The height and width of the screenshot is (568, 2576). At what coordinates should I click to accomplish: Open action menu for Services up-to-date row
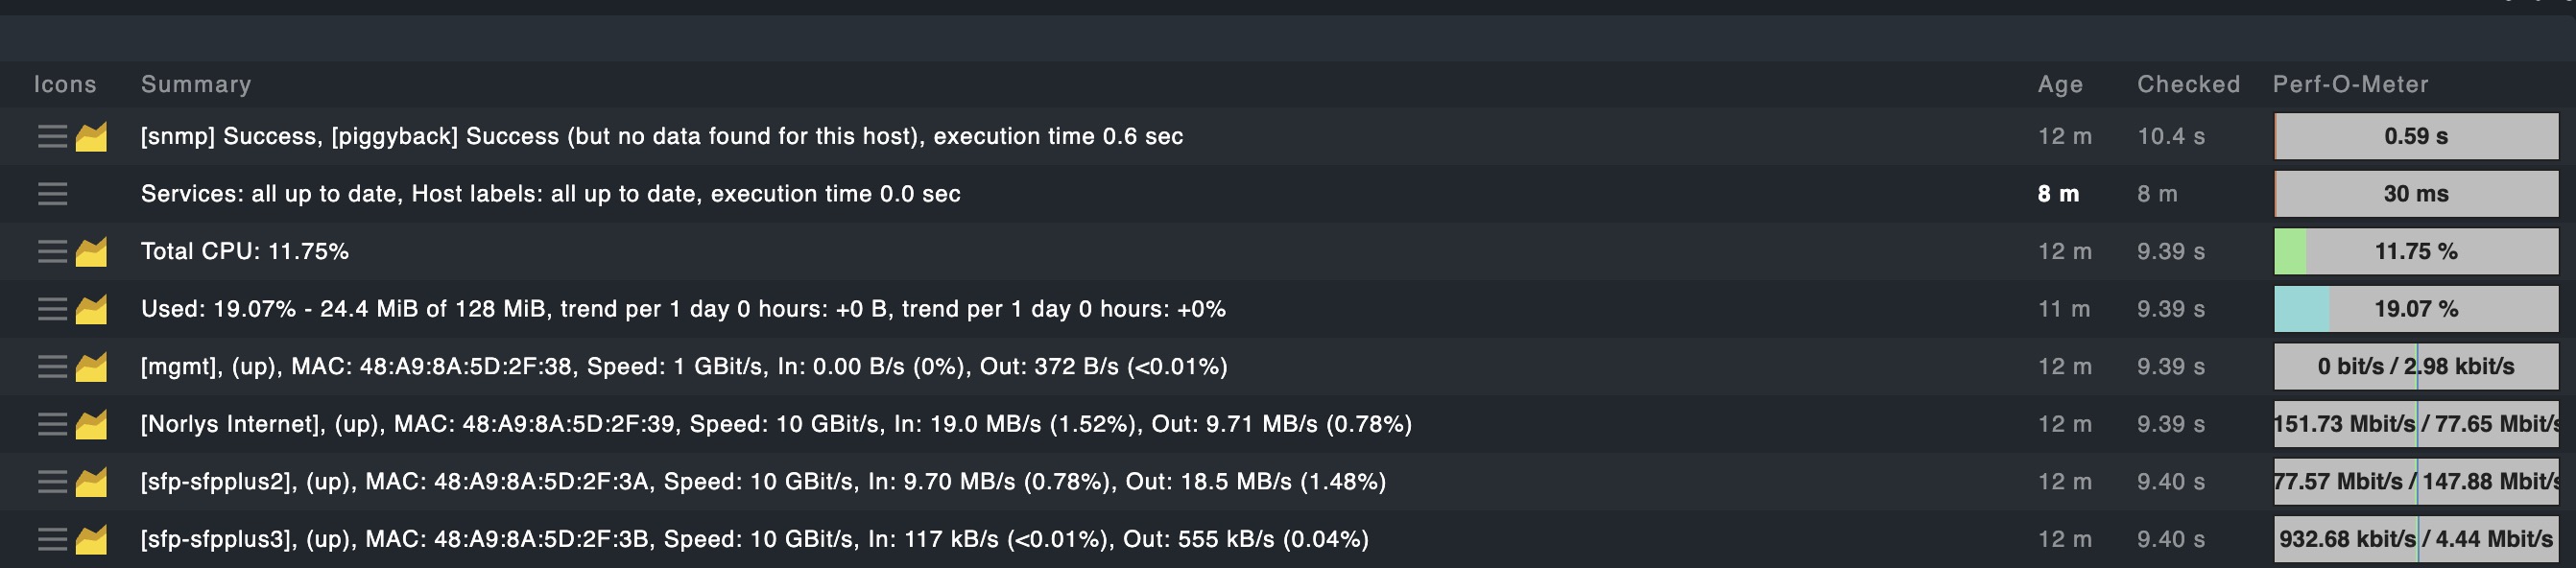[52, 194]
